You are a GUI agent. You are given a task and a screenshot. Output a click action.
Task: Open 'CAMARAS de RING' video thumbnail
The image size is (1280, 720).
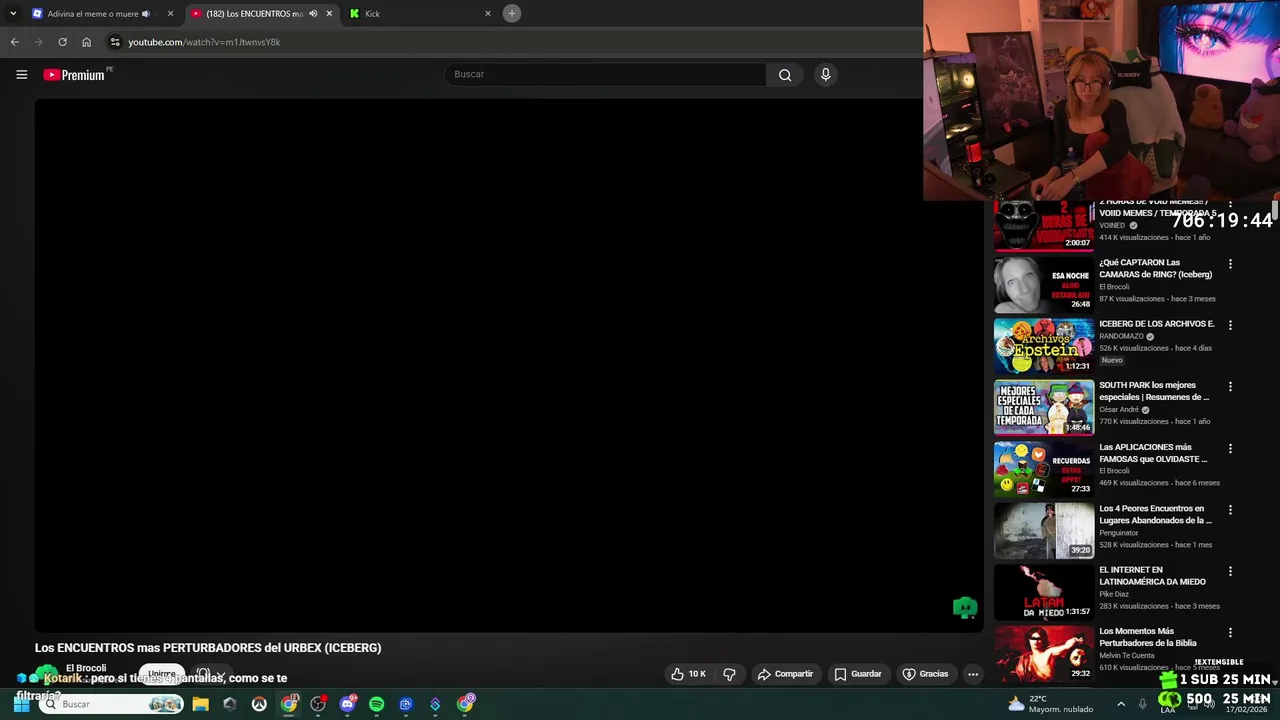point(1044,285)
